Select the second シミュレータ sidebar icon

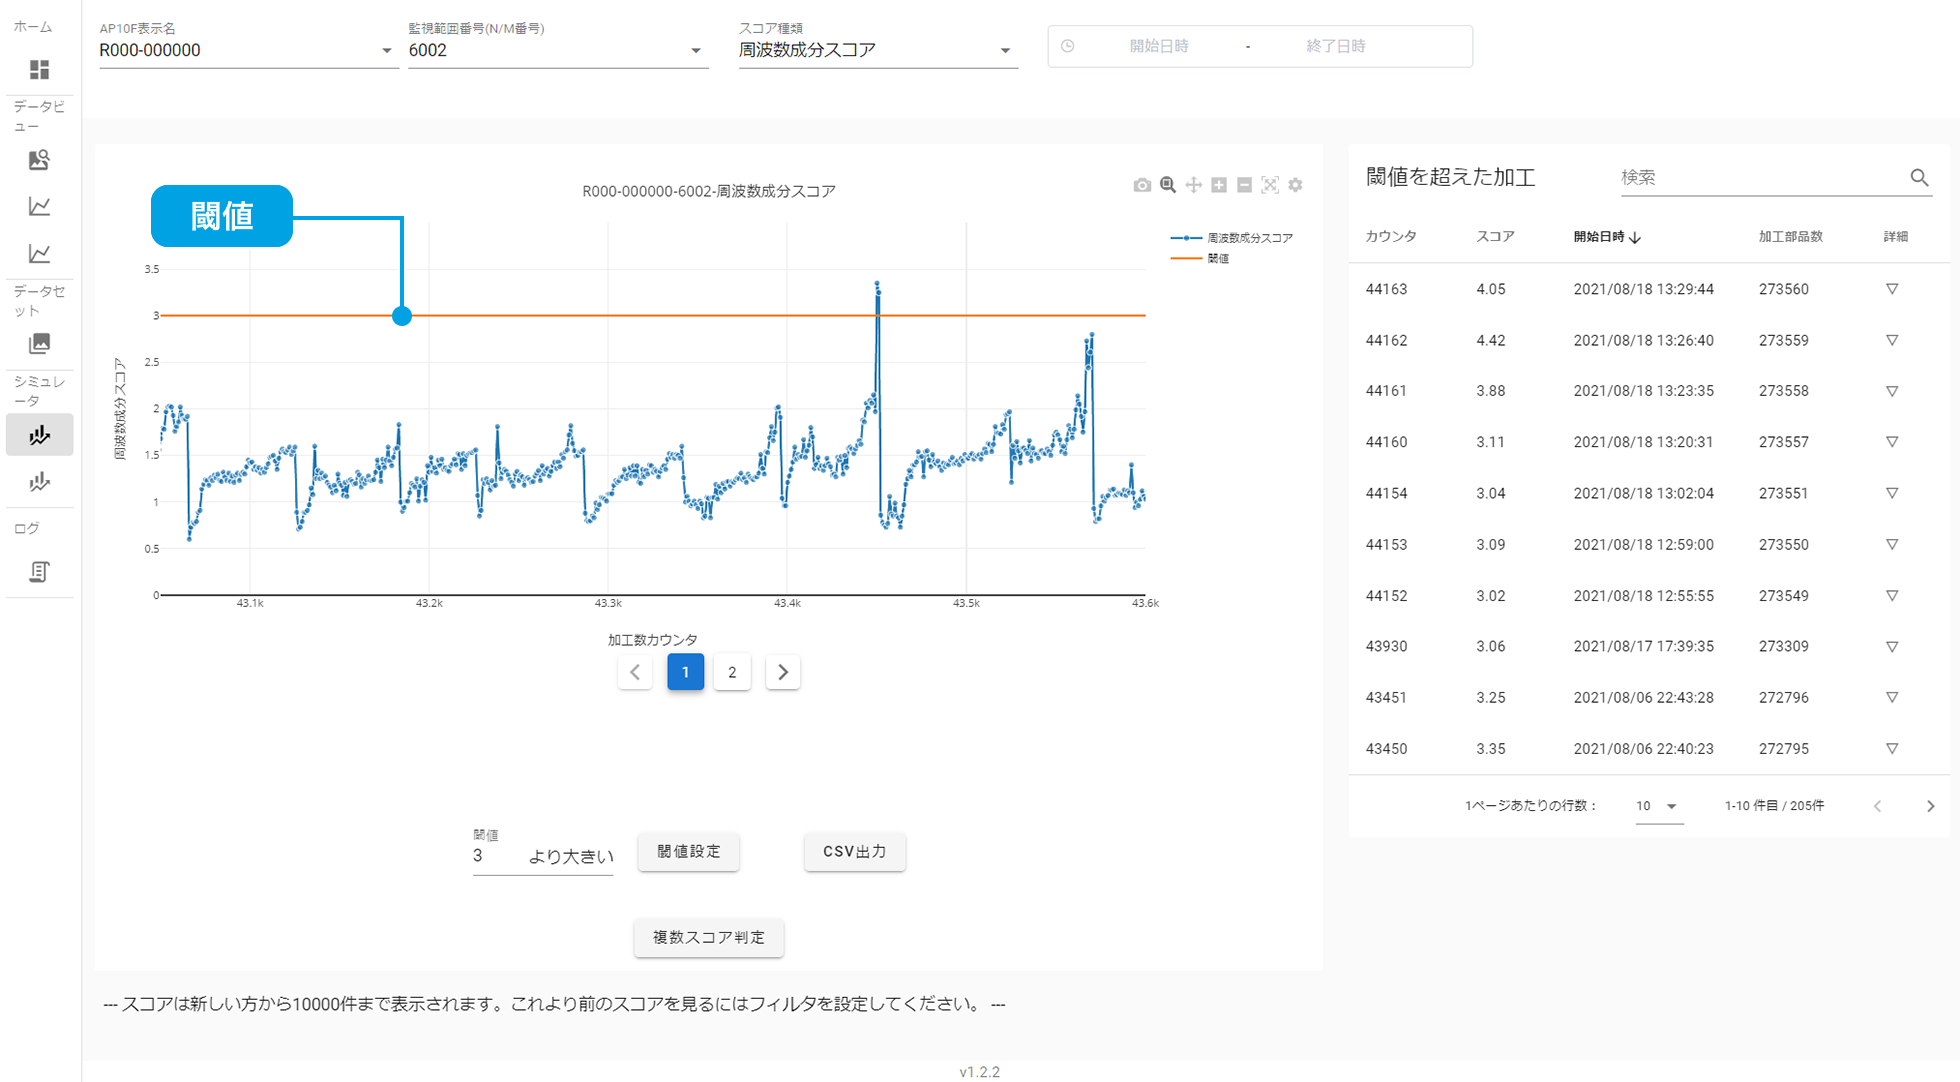39,482
